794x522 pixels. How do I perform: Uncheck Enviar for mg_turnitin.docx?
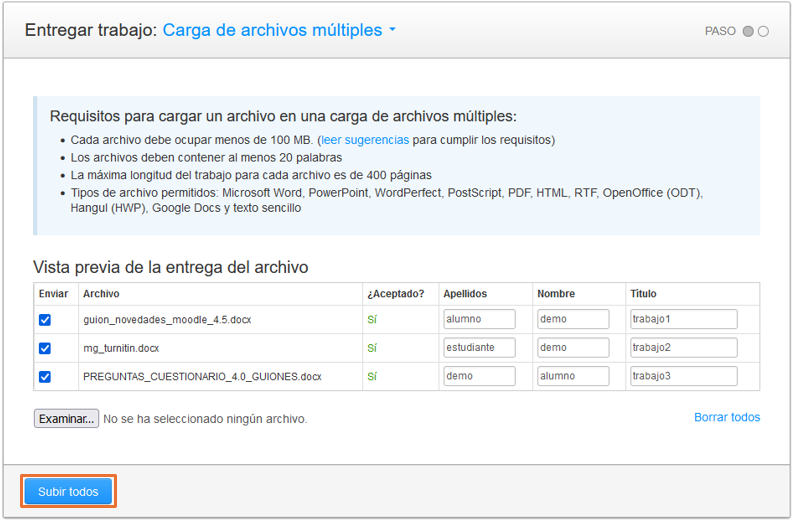tap(45, 348)
